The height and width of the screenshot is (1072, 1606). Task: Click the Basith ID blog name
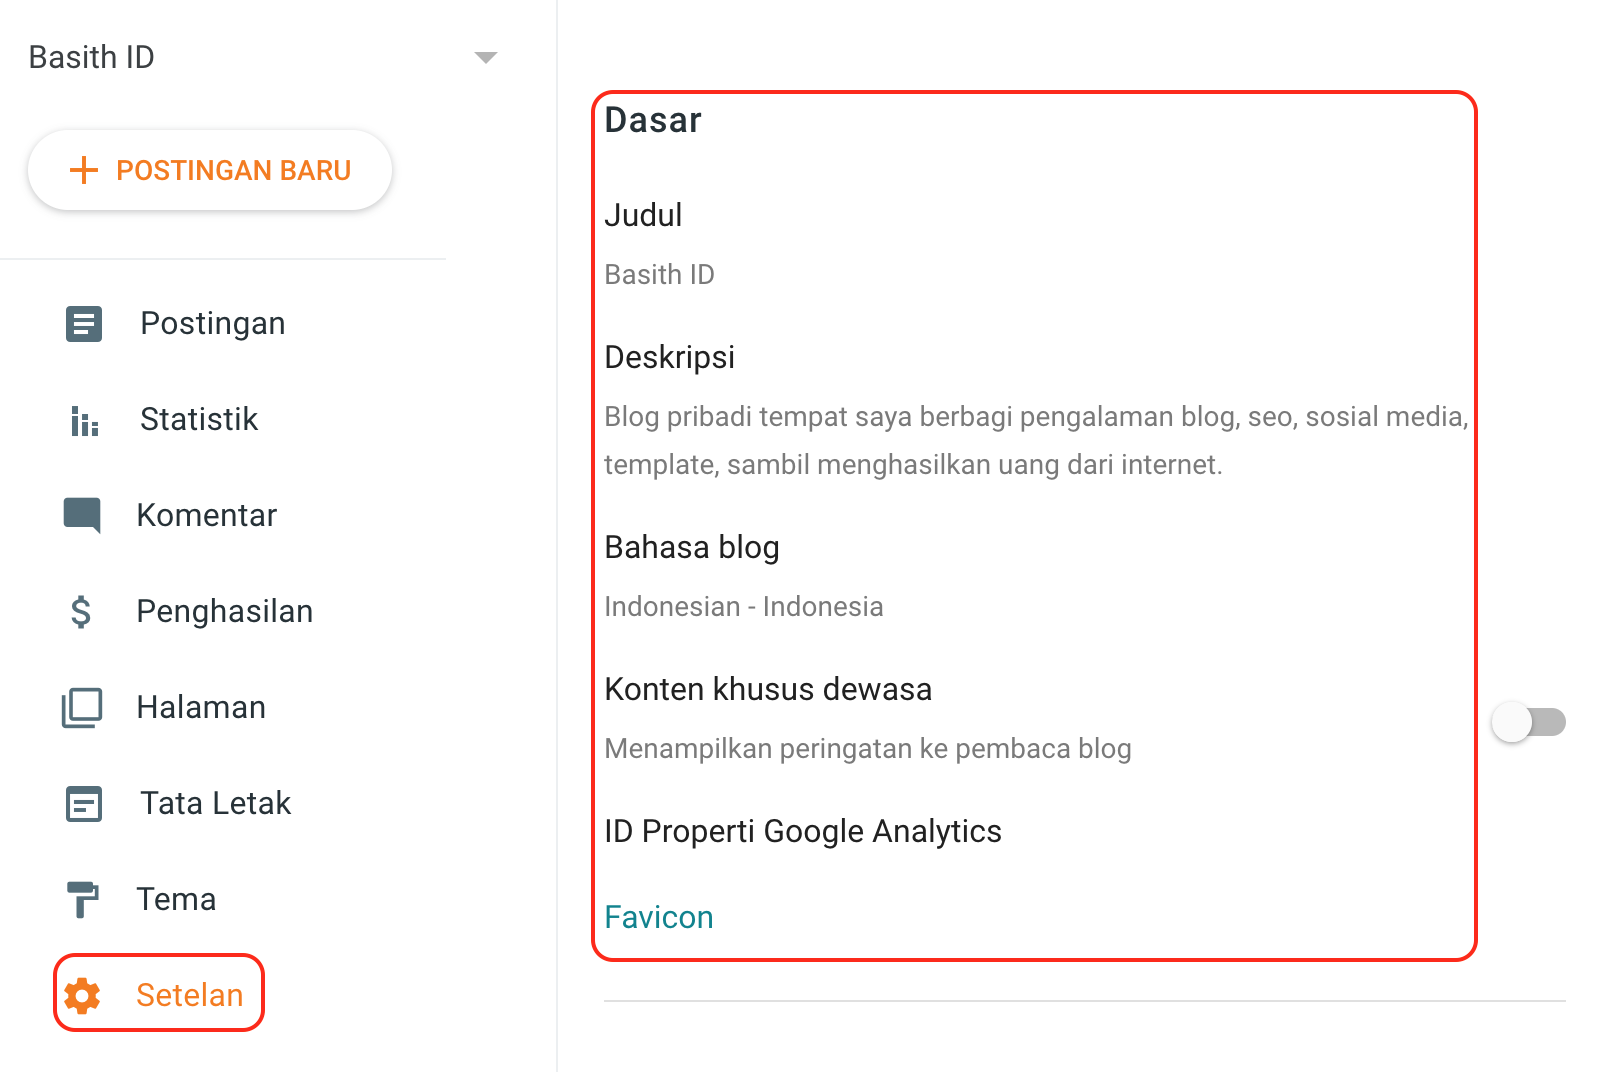[91, 57]
